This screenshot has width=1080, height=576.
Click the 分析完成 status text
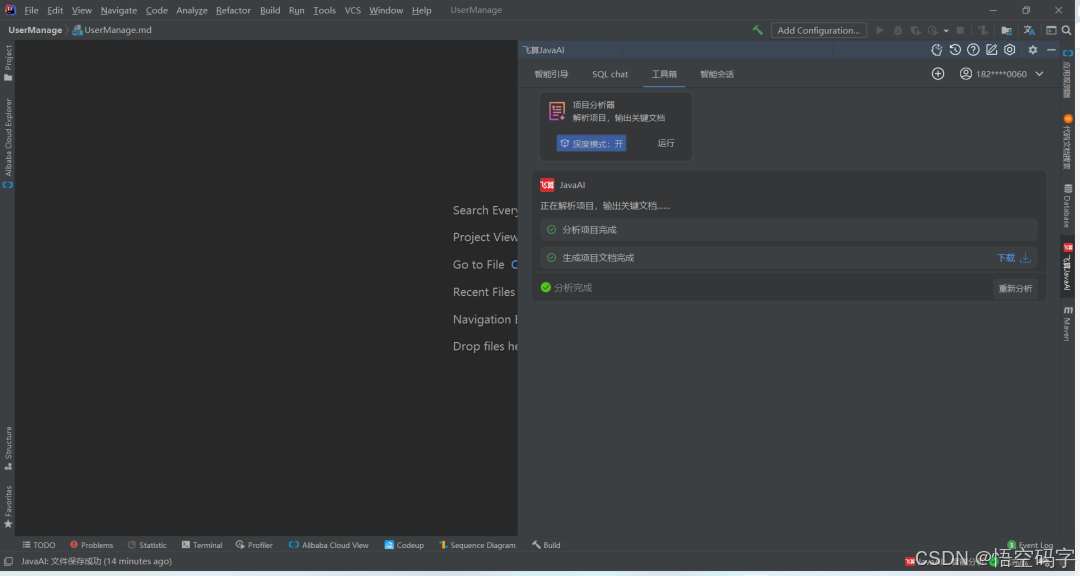573,287
